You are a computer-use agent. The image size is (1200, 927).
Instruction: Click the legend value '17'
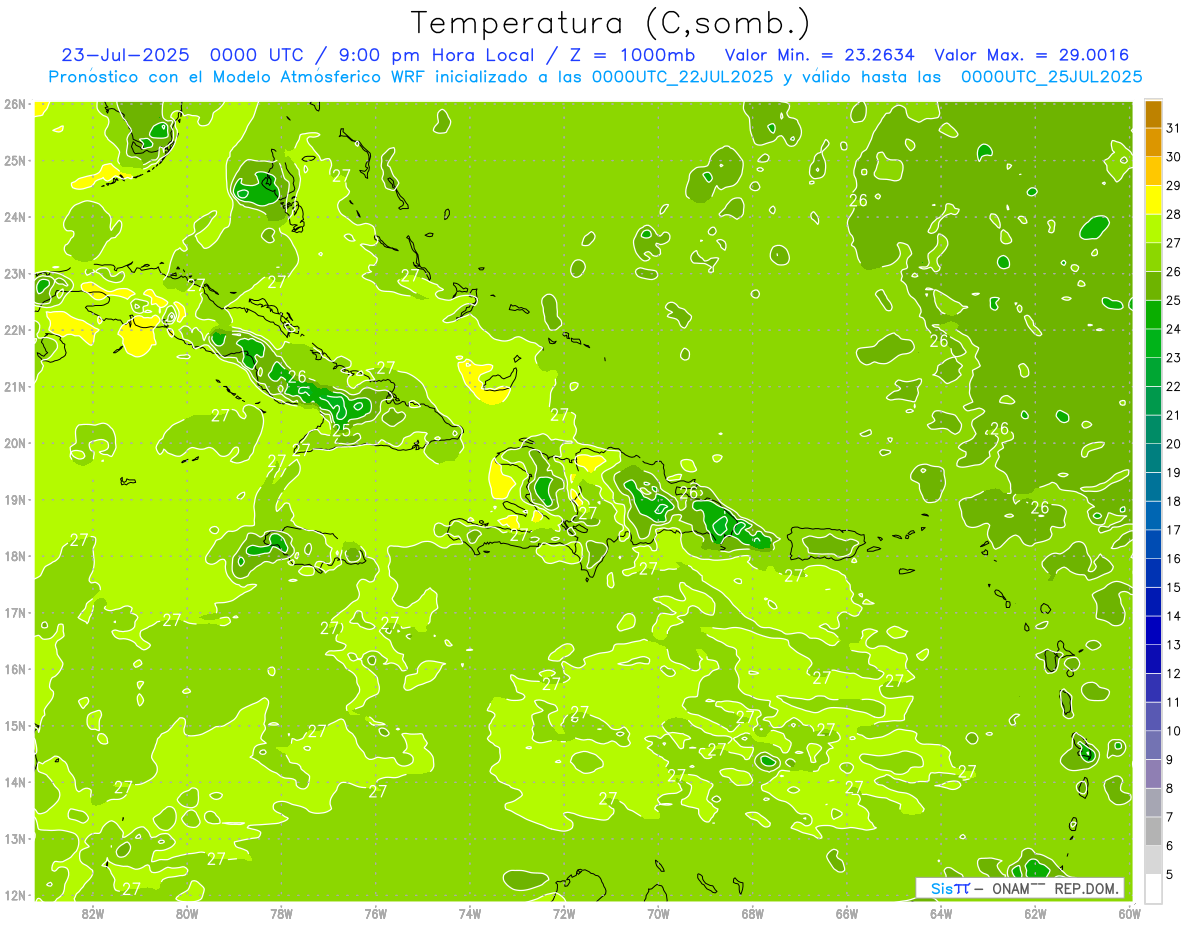point(1174,529)
